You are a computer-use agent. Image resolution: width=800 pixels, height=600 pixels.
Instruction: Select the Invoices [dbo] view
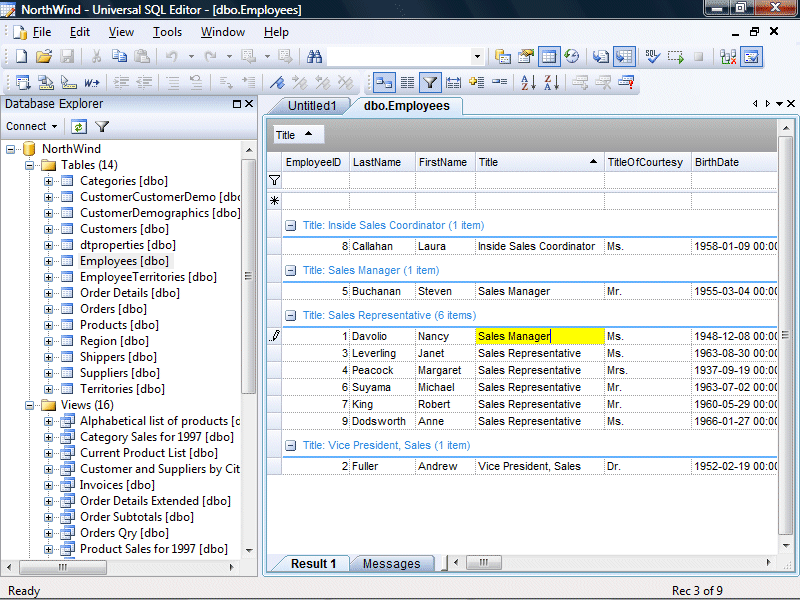[x=117, y=485]
